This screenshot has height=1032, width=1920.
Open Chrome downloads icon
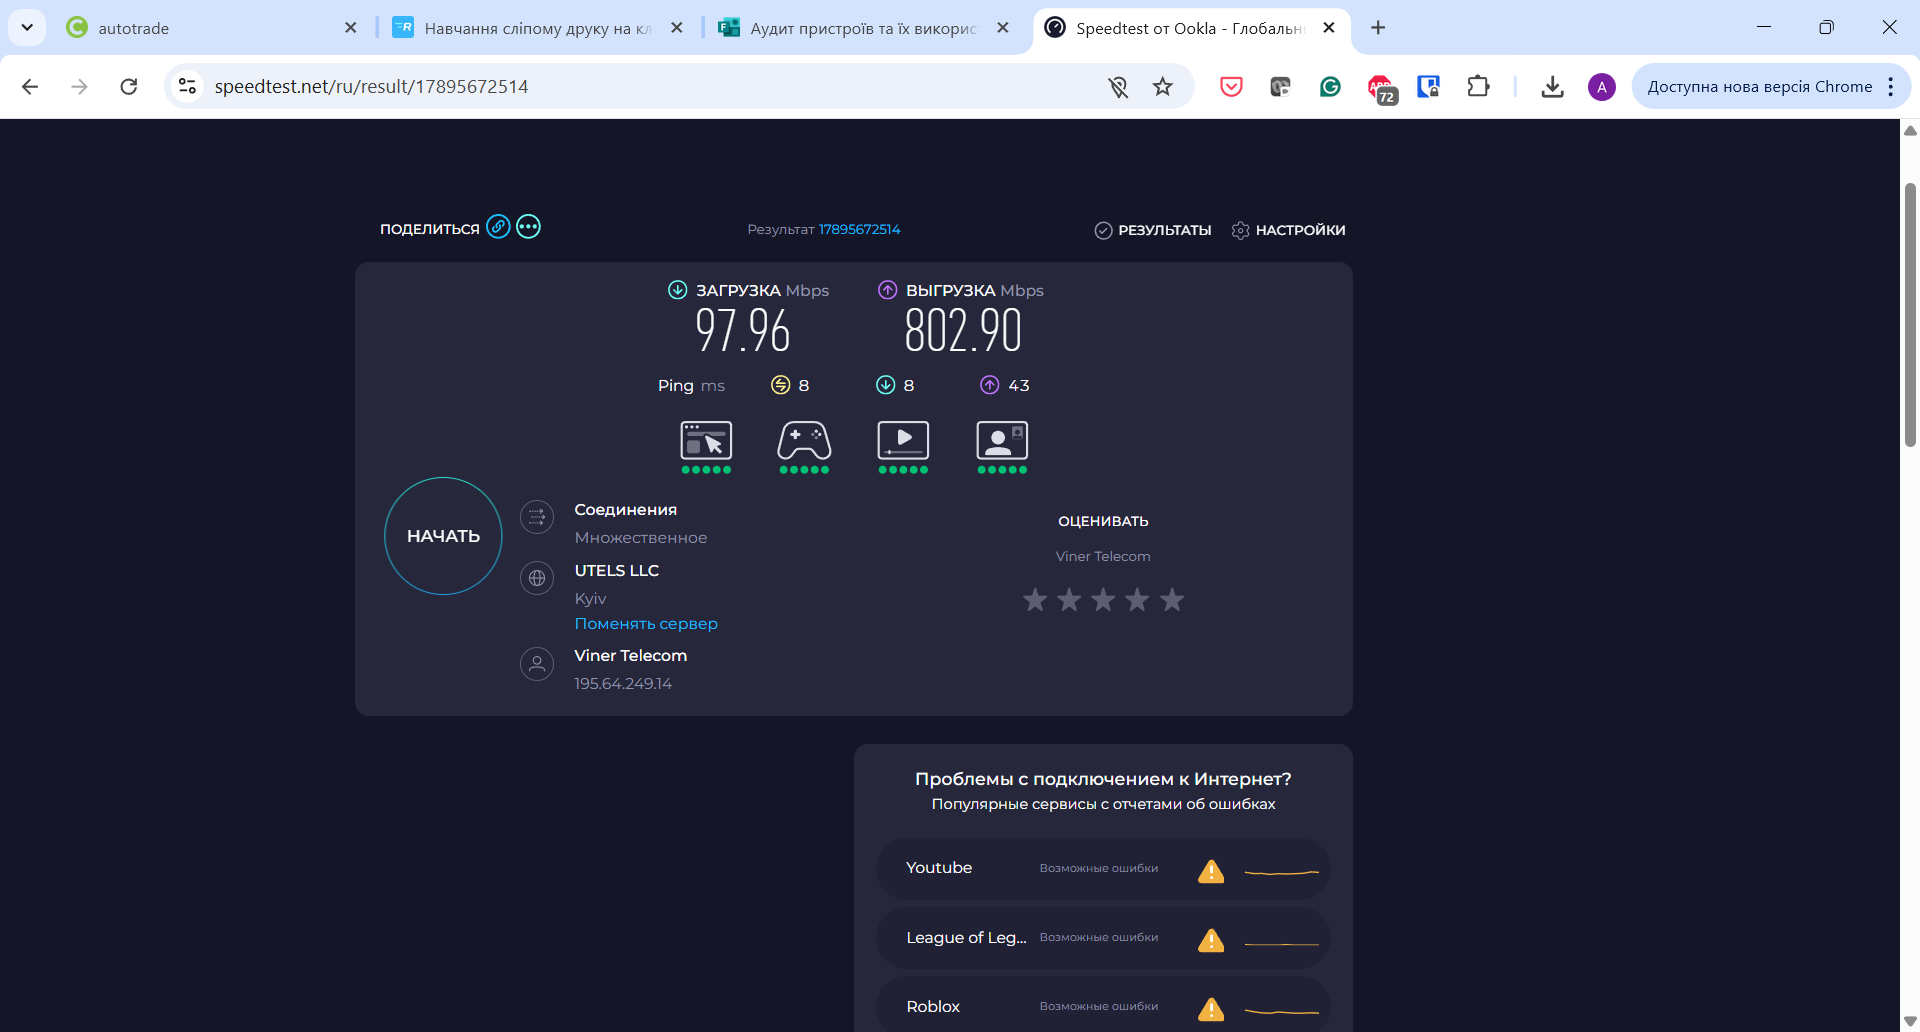point(1552,87)
